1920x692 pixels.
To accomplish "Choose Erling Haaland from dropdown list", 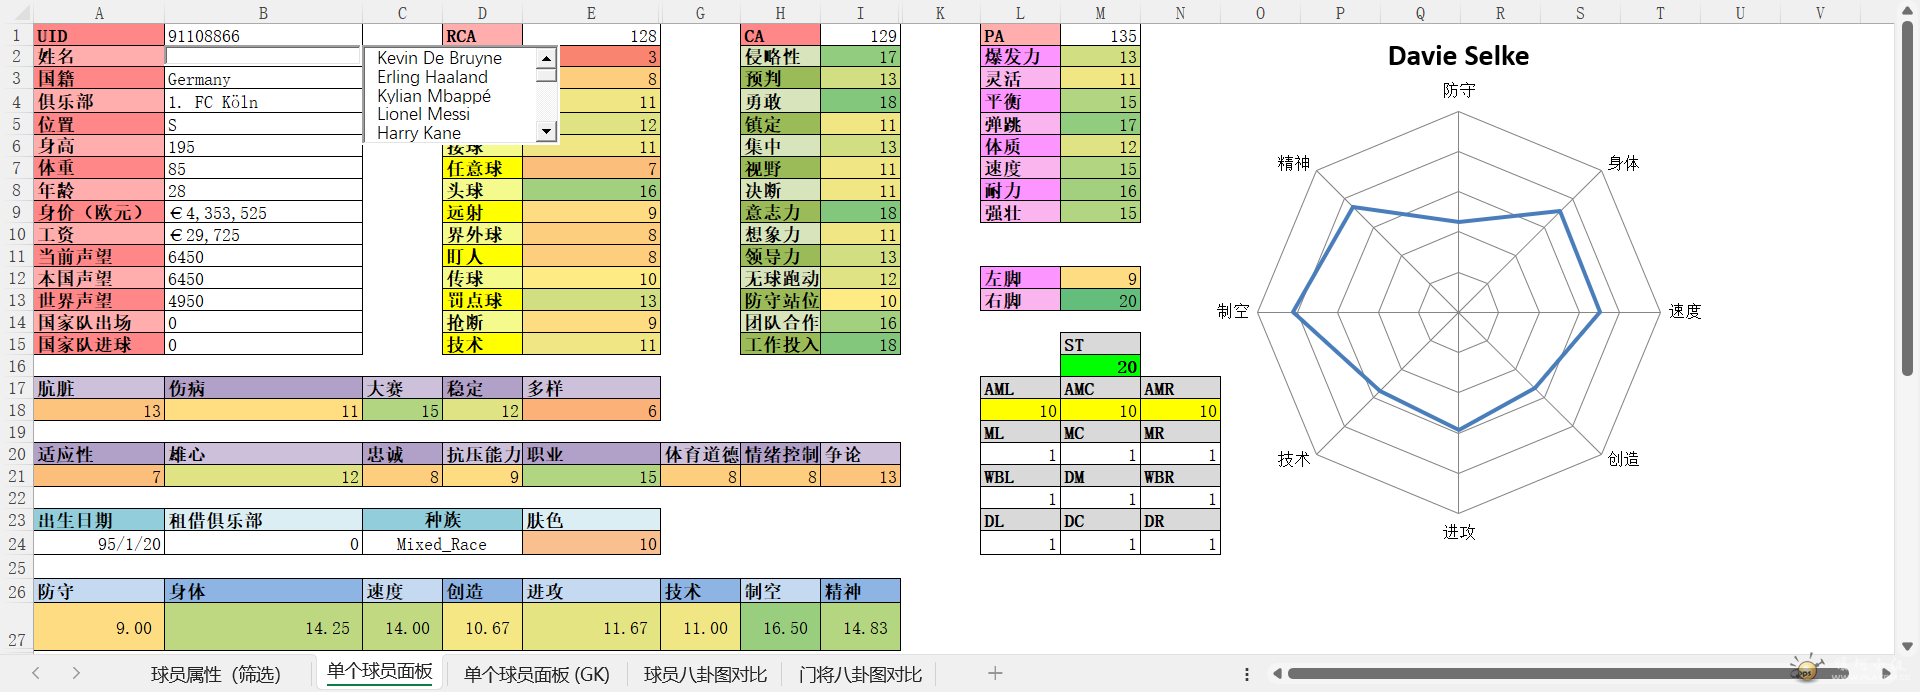I will [432, 77].
